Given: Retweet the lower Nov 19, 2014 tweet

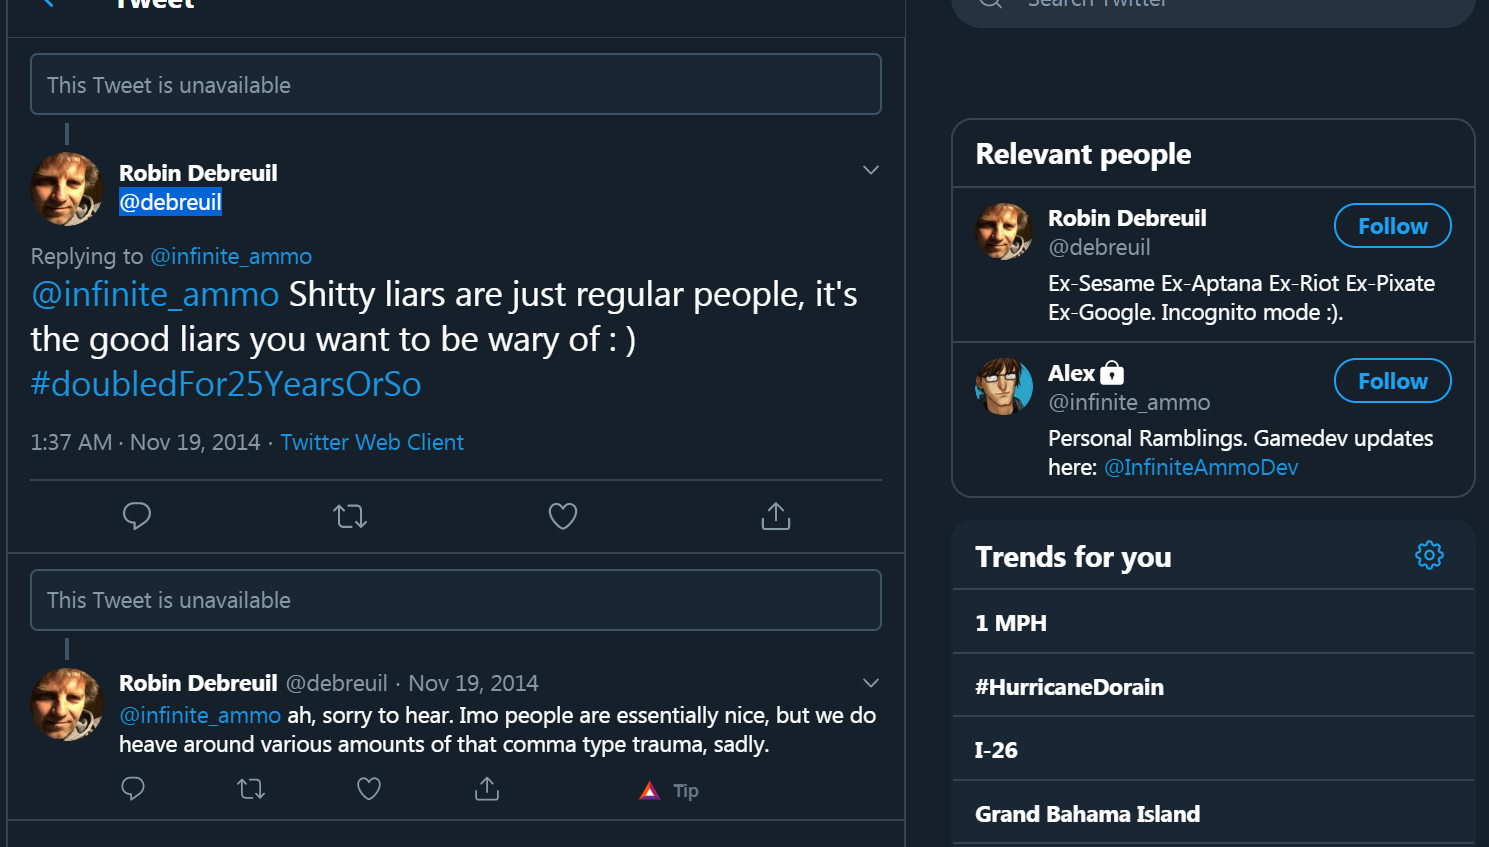Looking at the screenshot, I should 251,789.
